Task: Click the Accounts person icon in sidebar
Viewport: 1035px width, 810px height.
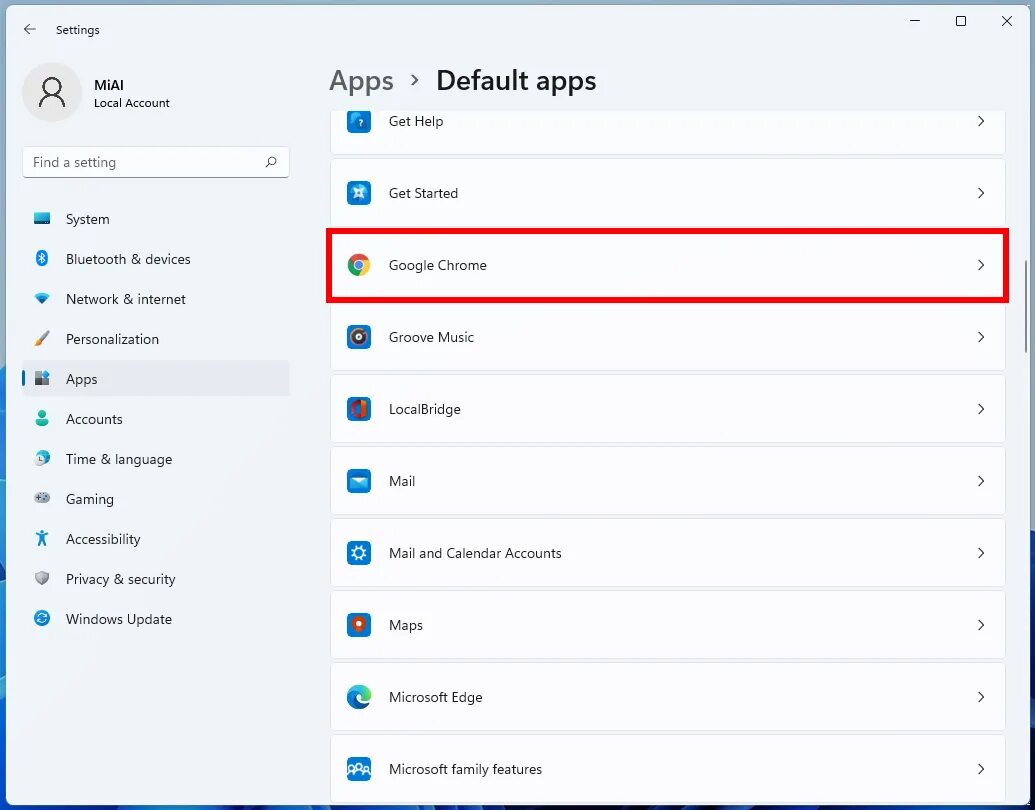Action: (x=42, y=419)
